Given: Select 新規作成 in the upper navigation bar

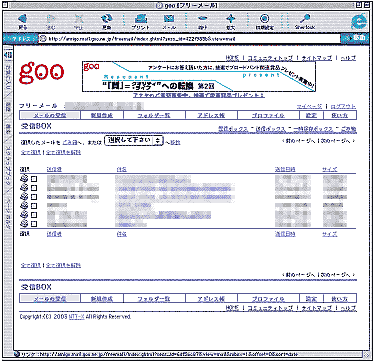Looking at the screenshot, I should [x=102, y=115].
